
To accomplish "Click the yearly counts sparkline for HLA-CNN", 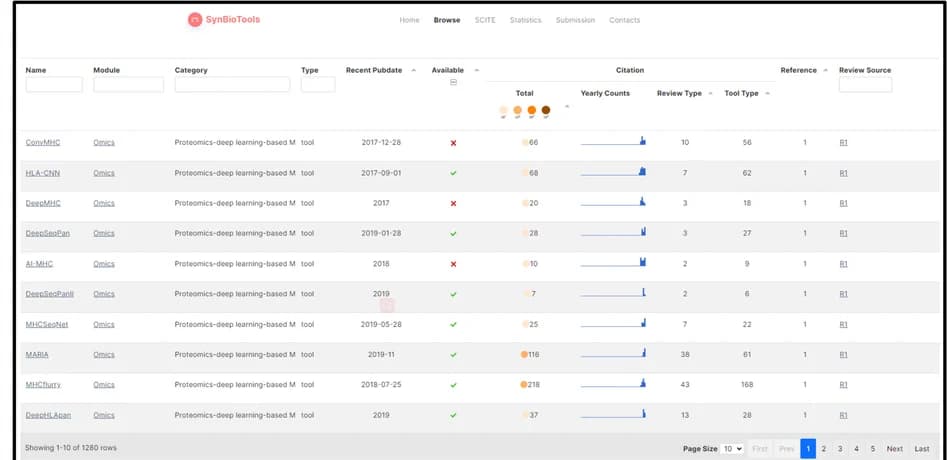I will [613, 171].
